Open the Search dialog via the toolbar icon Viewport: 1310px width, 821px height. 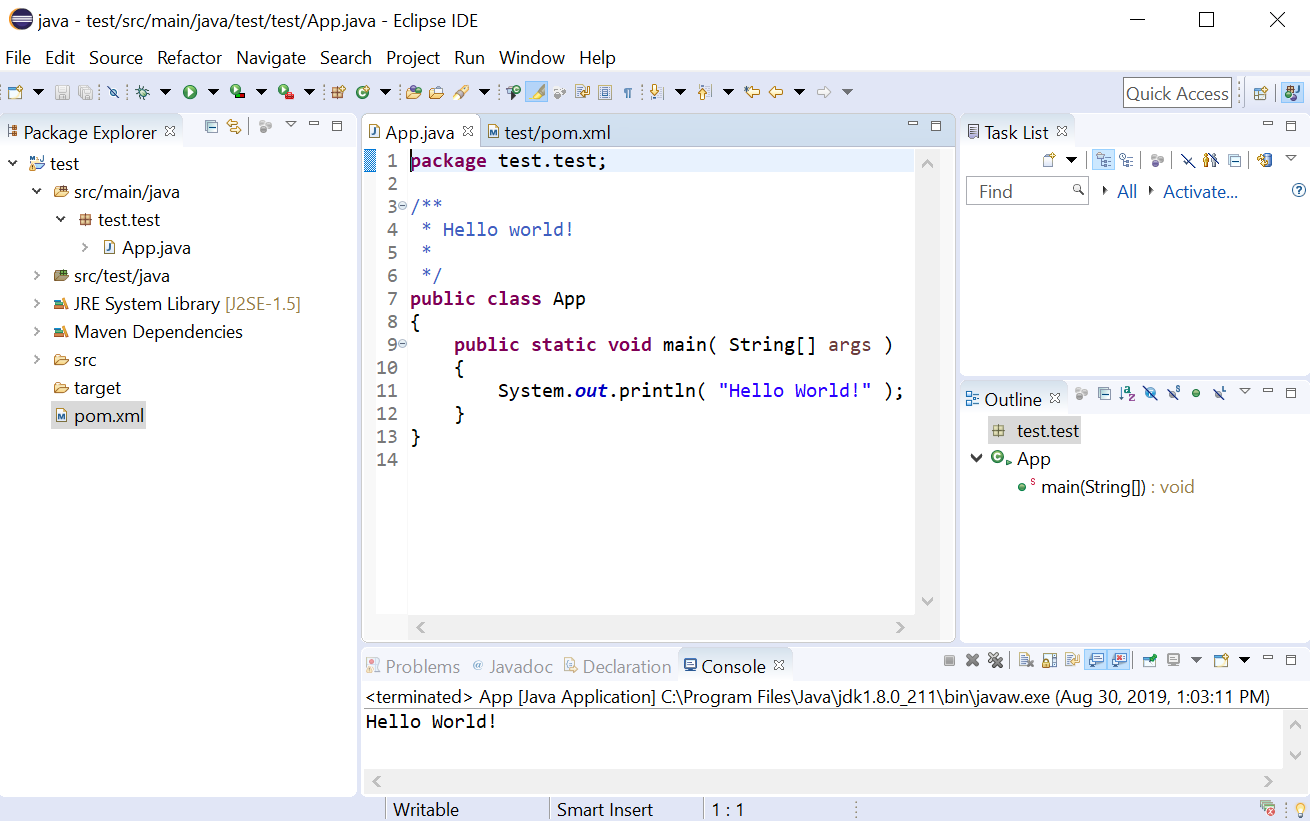[x=462, y=91]
